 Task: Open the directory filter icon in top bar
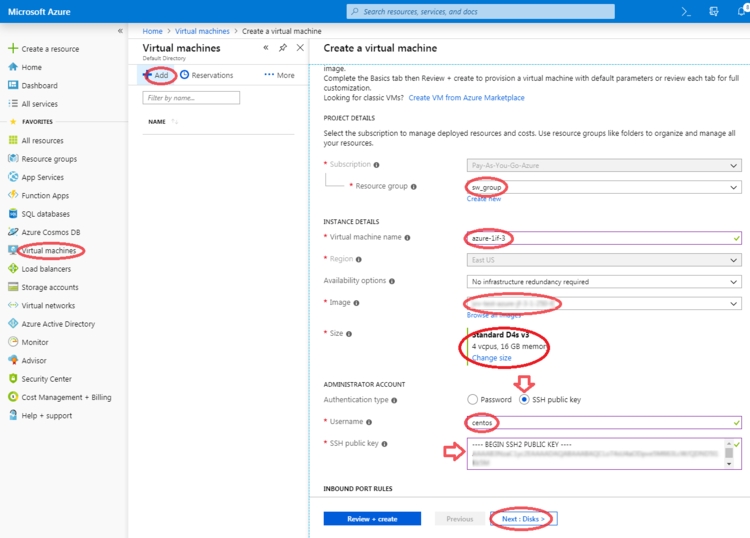[713, 11]
